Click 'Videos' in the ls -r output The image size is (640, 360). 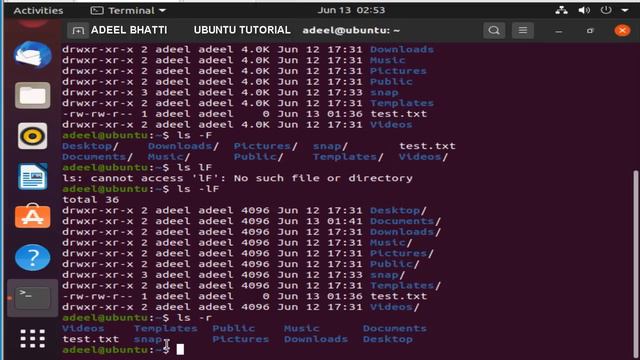[83, 328]
